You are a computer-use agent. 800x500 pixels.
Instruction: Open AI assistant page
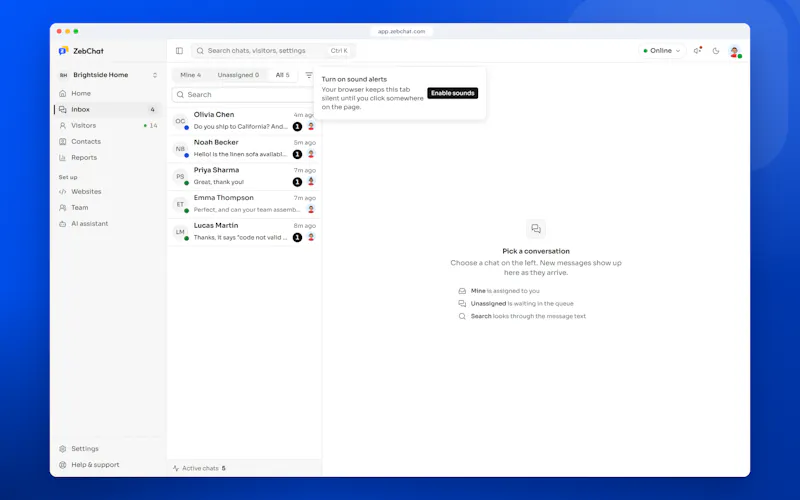[x=108, y=223]
